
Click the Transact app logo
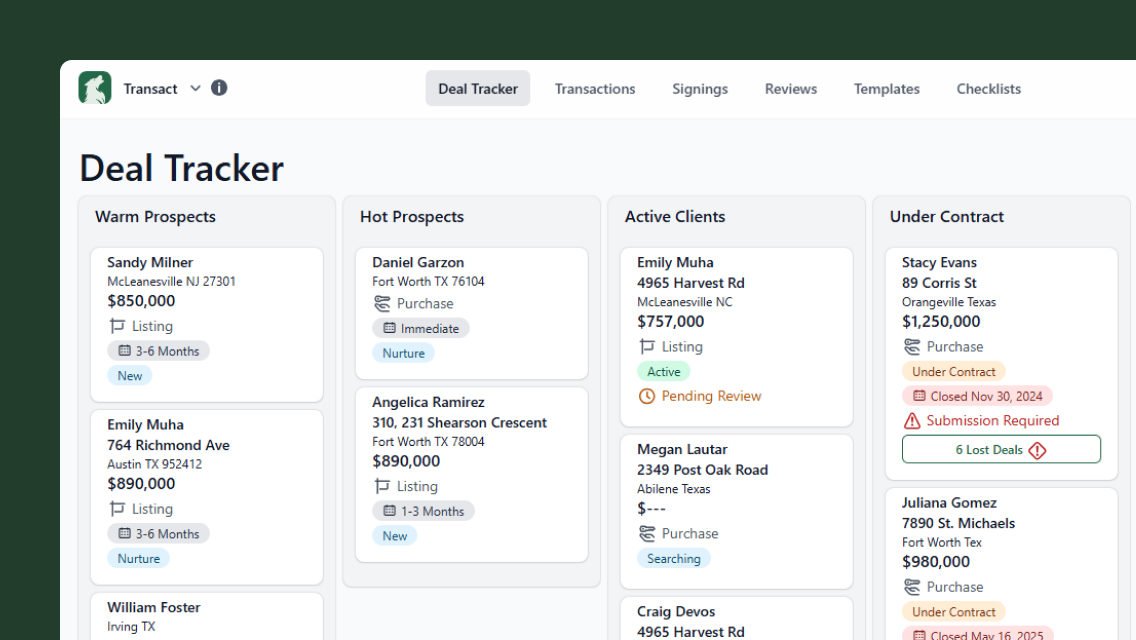coord(95,88)
